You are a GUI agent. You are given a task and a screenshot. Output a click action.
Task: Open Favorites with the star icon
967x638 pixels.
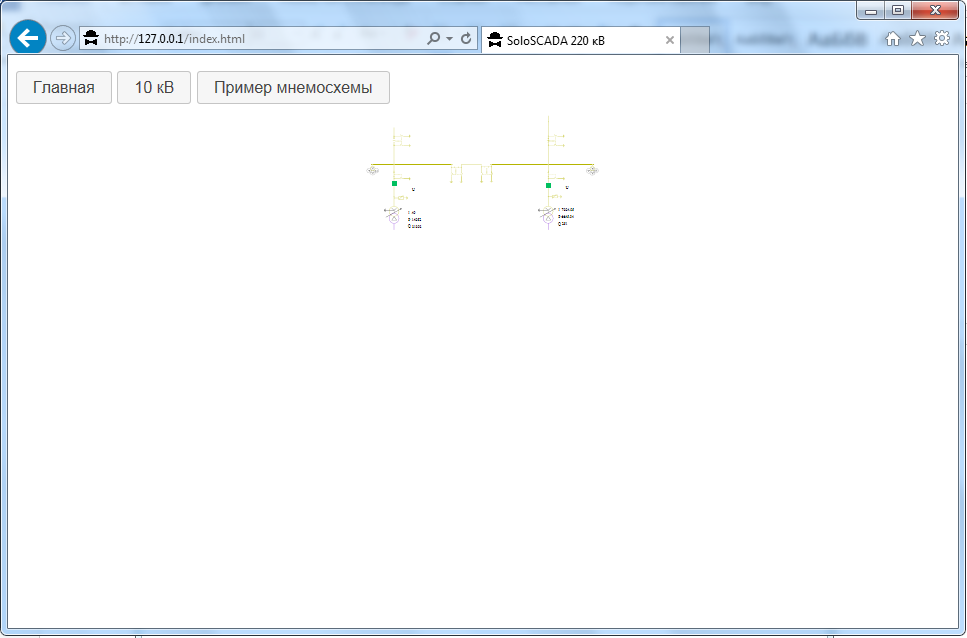(x=918, y=38)
